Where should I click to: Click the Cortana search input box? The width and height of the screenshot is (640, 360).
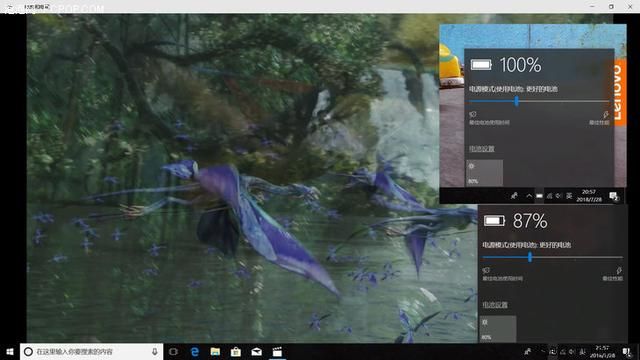[x=91, y=351]
